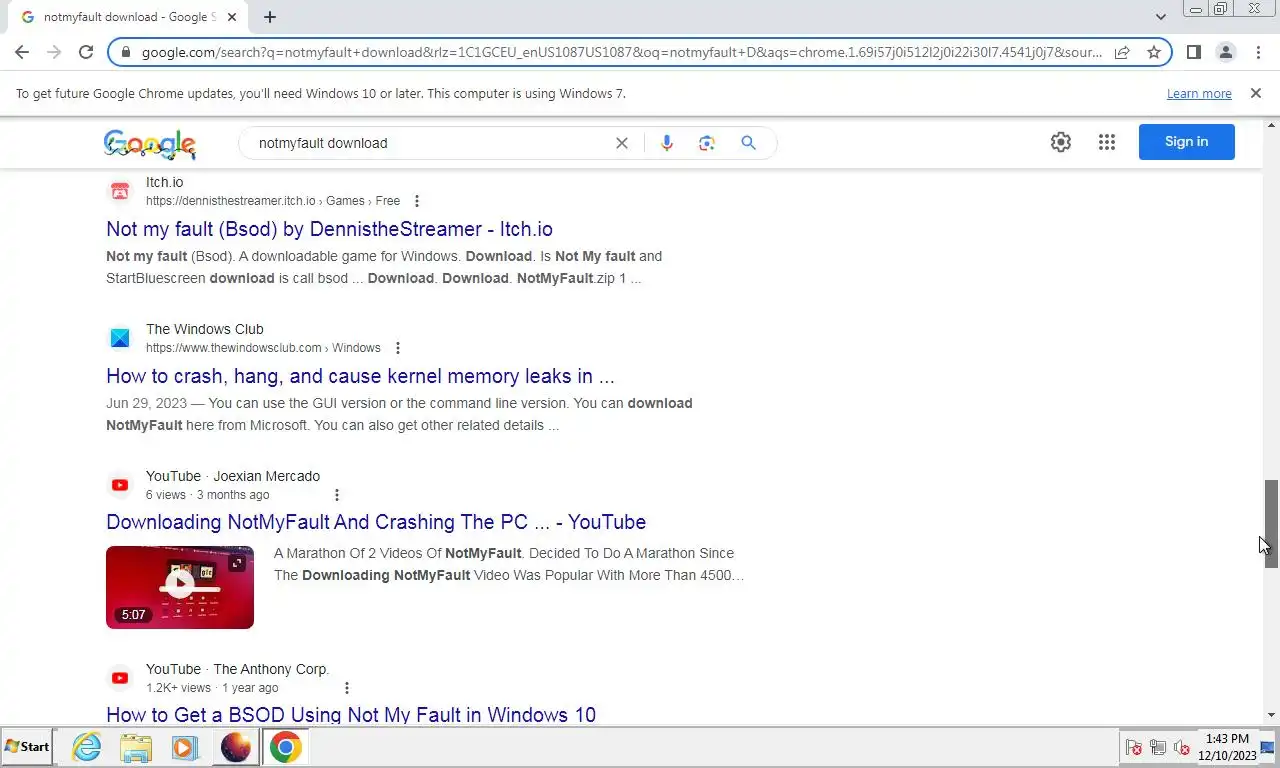
Task: Click The Windows Club site favicon
Action: click(120, 338)
